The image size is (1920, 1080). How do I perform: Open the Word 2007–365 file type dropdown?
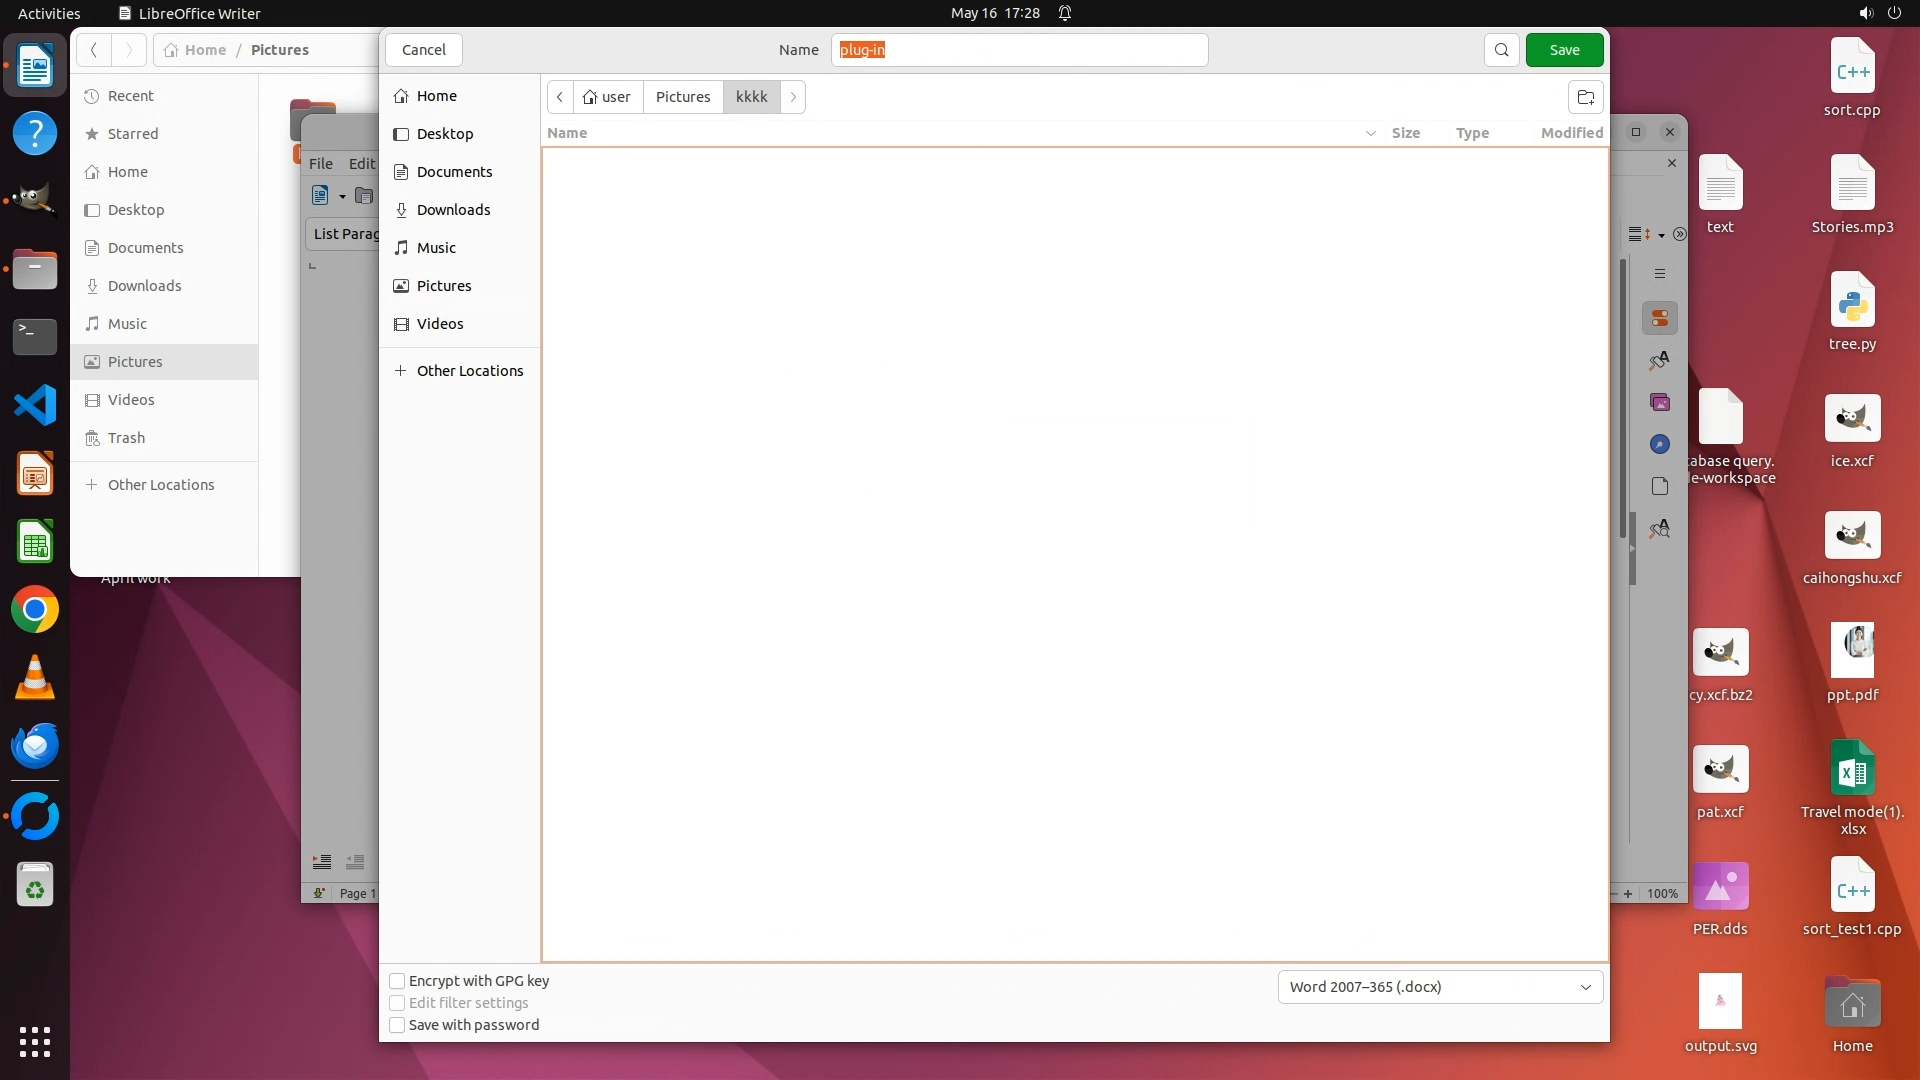tap(1440, 987)
